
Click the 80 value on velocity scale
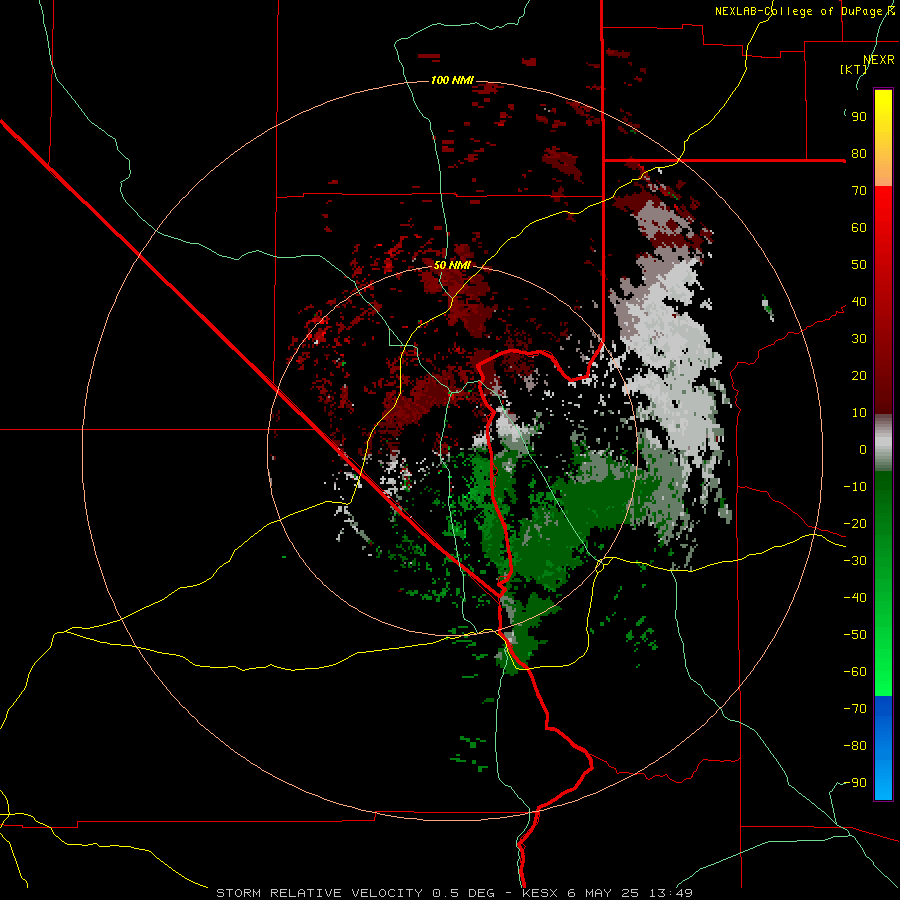tap(859, 154)
